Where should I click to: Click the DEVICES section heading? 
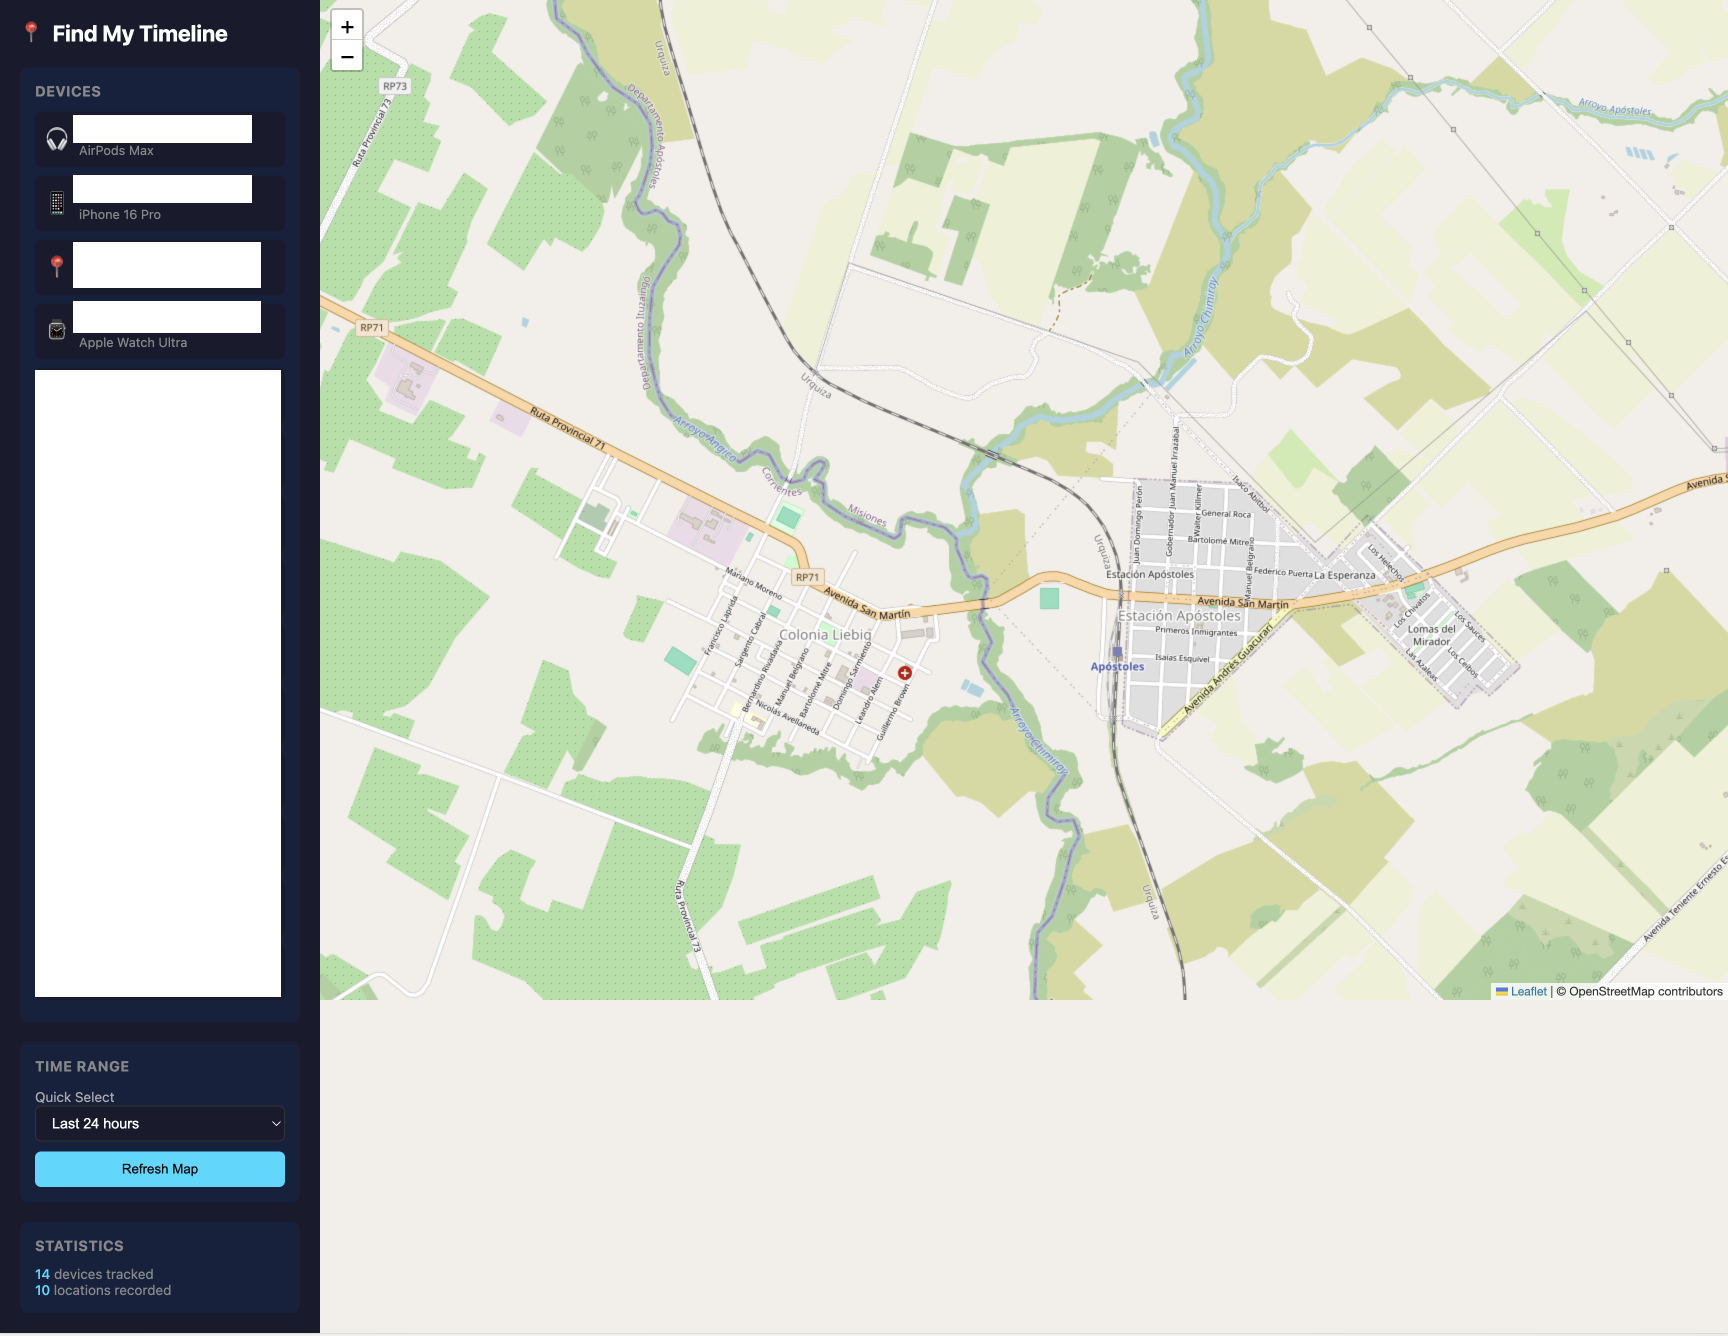pos(68,91)
